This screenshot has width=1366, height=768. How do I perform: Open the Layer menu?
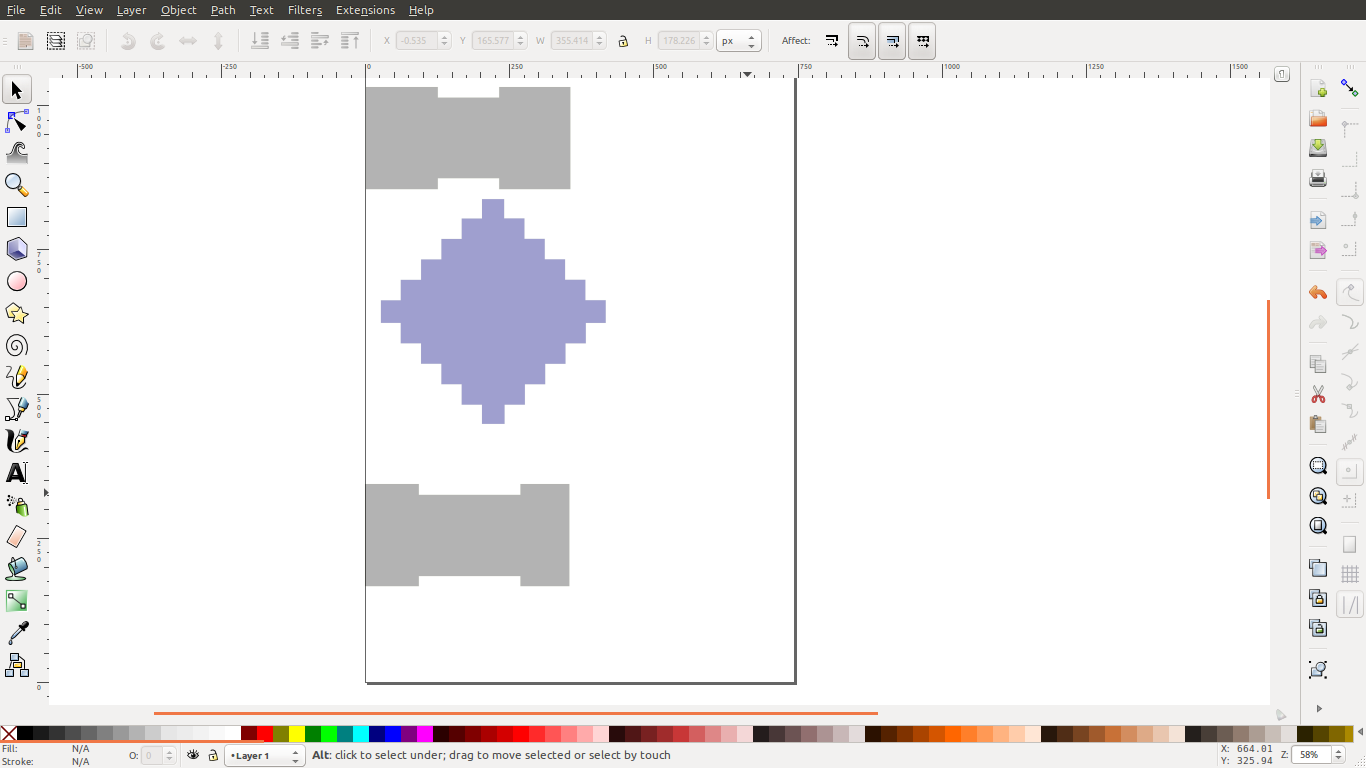tap(131, 10)
